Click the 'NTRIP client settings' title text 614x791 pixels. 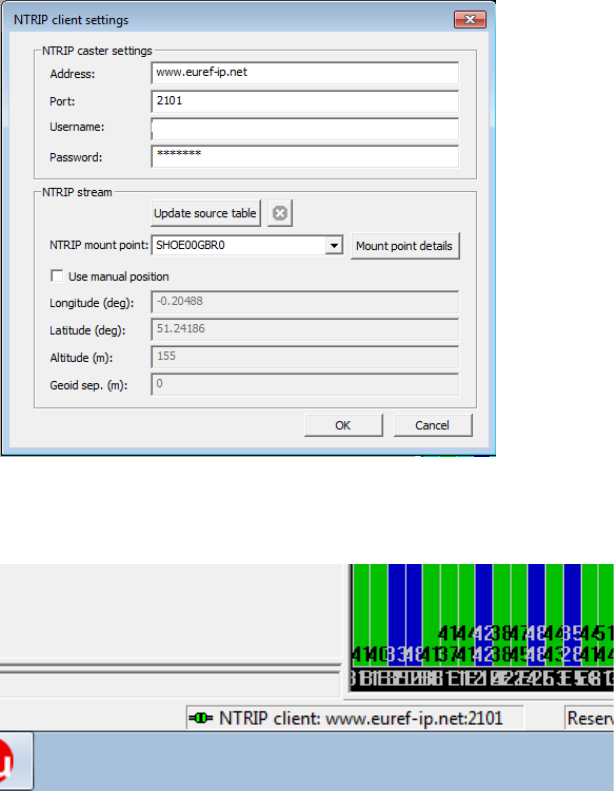coord(71,20)
